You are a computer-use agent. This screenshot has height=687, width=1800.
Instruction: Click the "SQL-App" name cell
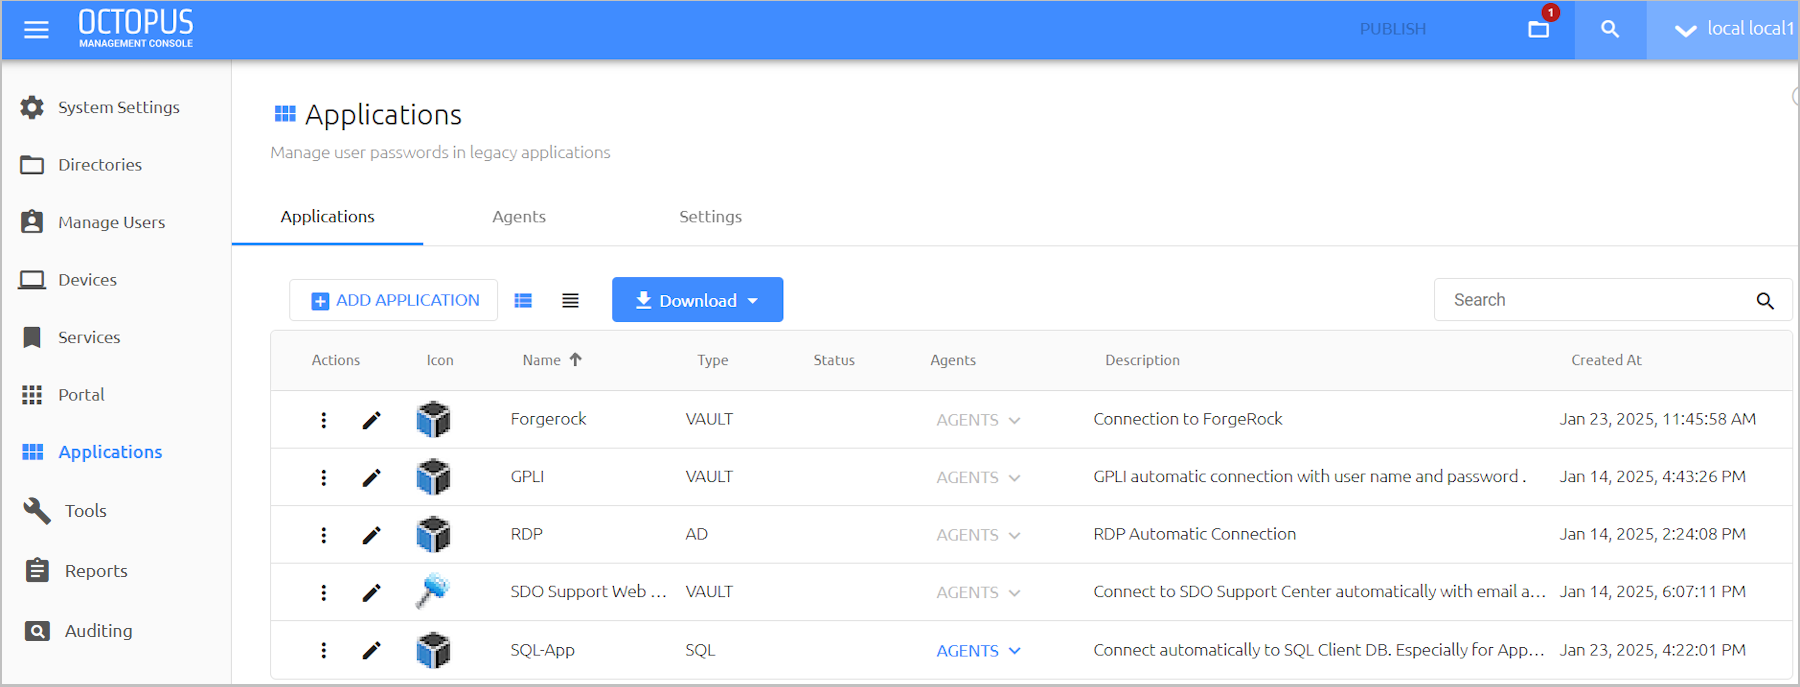click(x=543, y=650)
